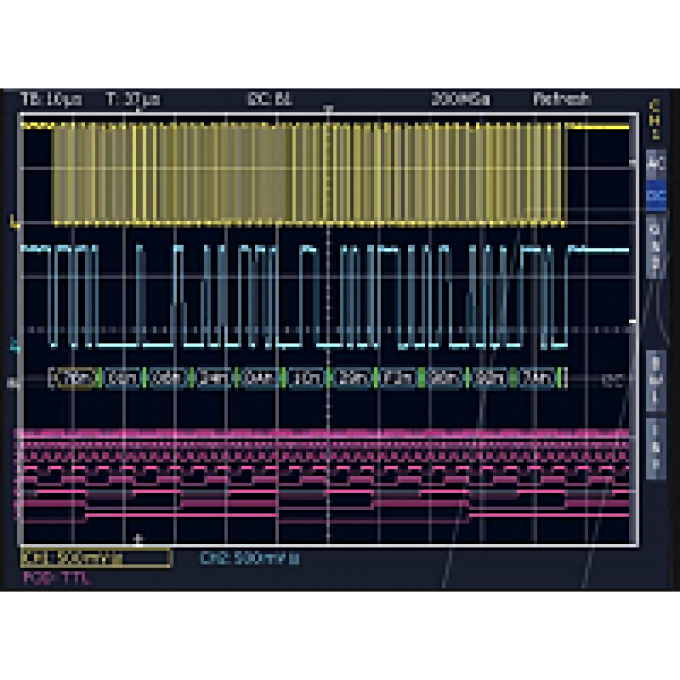Select DC coupling in the side menu
The height and width of the screenshot is (680, 680).
point(656,196)
